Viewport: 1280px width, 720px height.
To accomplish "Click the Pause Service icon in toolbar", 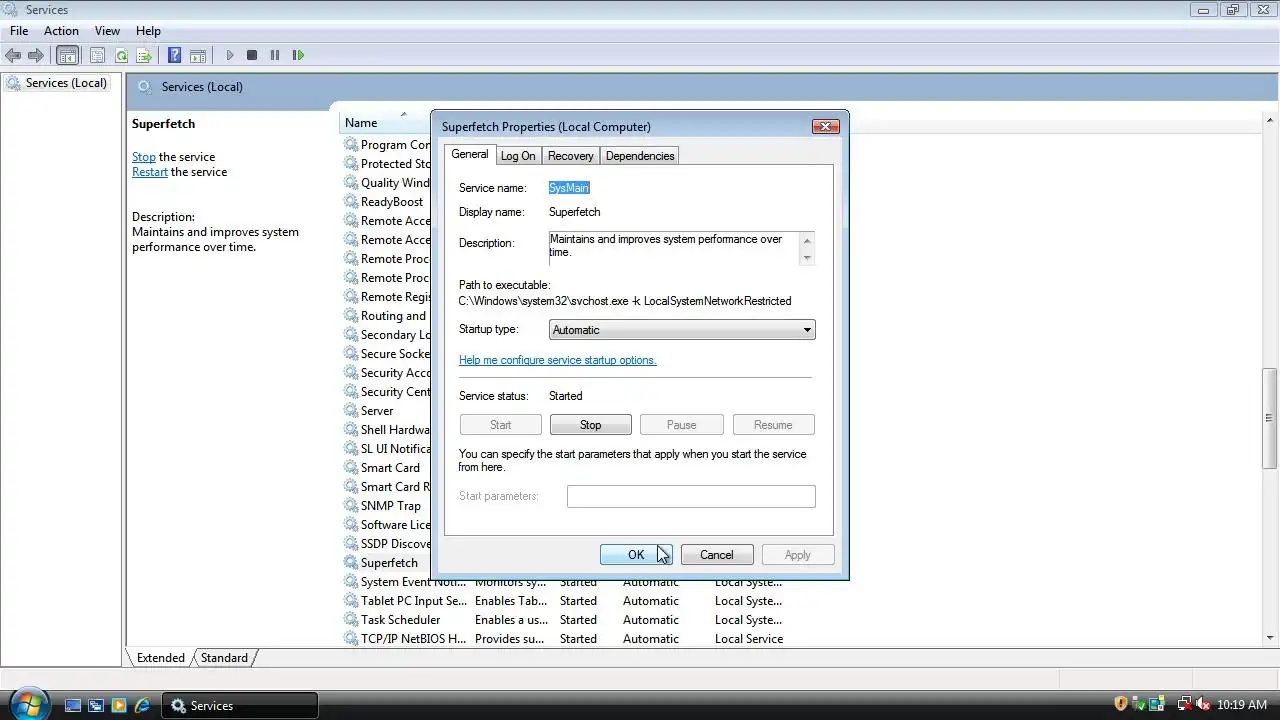I will click(275, 55).
